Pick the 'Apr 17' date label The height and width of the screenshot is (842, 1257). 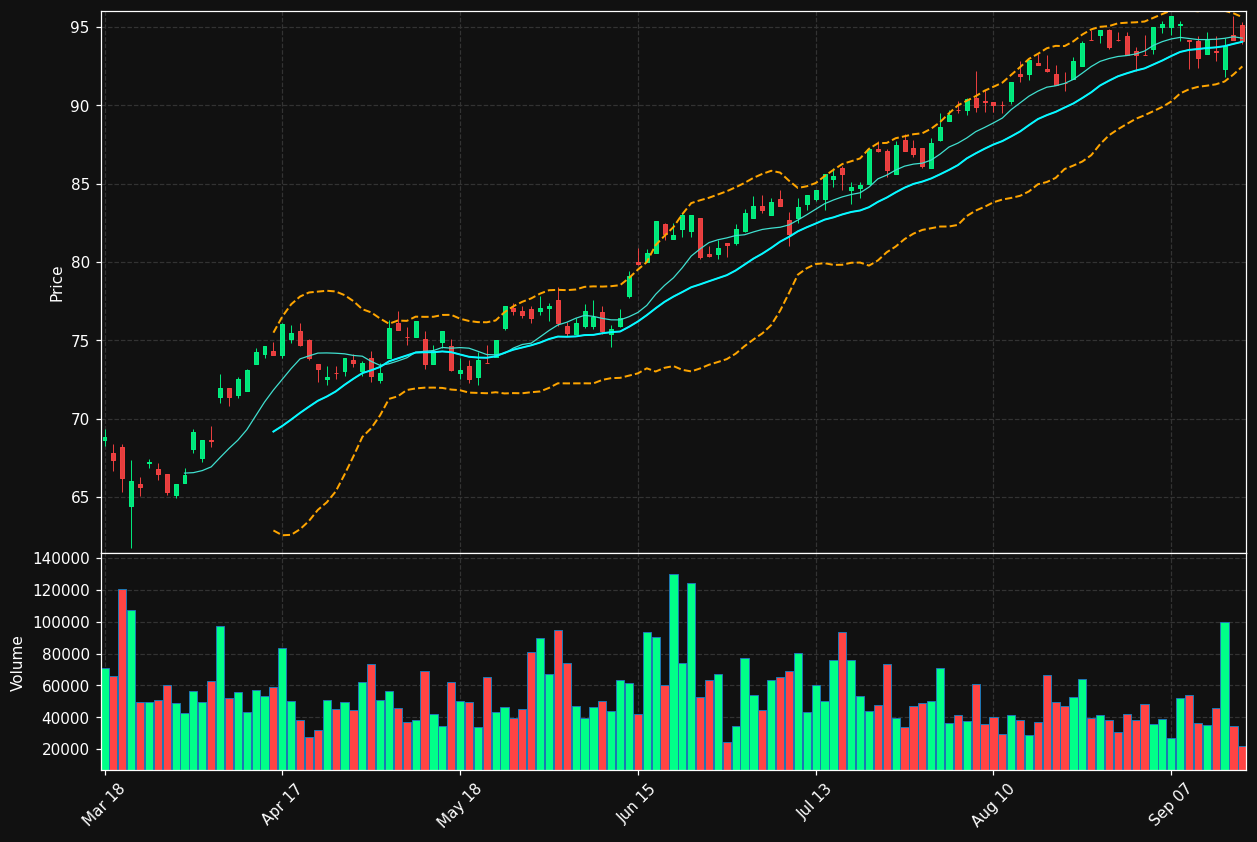tap(281, 805)
